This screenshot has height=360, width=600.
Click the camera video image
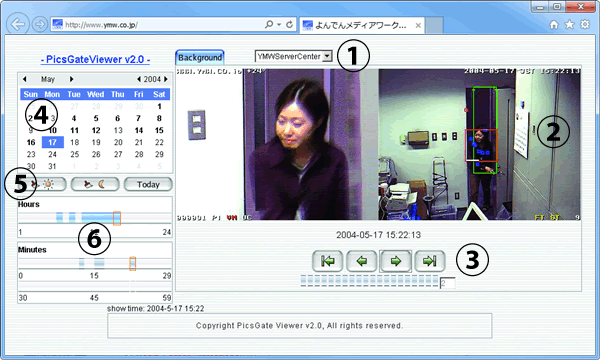click(378, 144)
